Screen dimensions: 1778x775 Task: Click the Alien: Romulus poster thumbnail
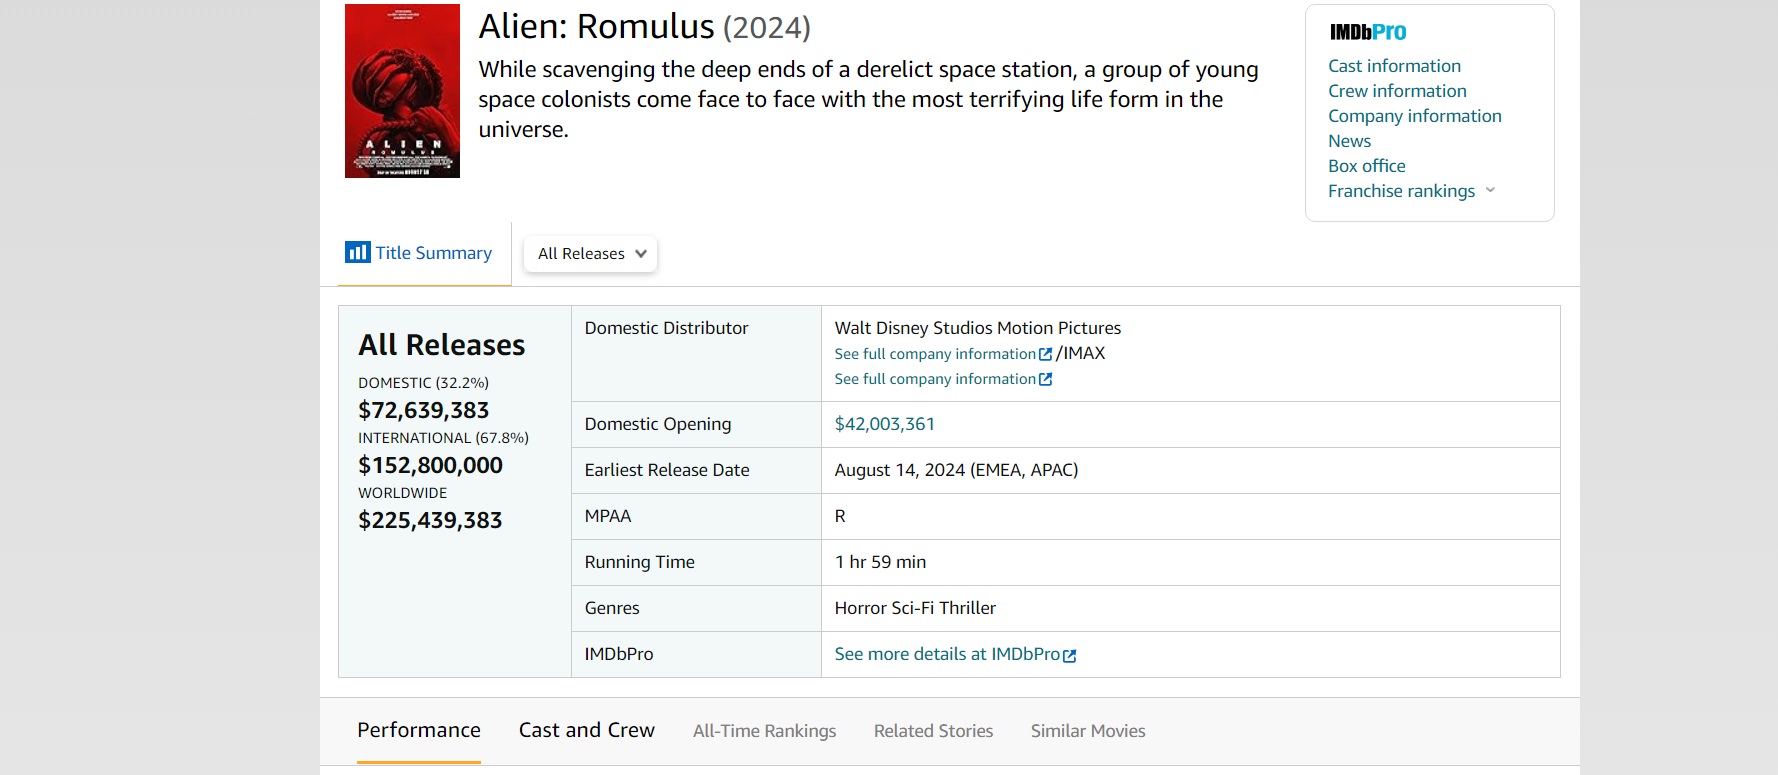coord(402,91)
